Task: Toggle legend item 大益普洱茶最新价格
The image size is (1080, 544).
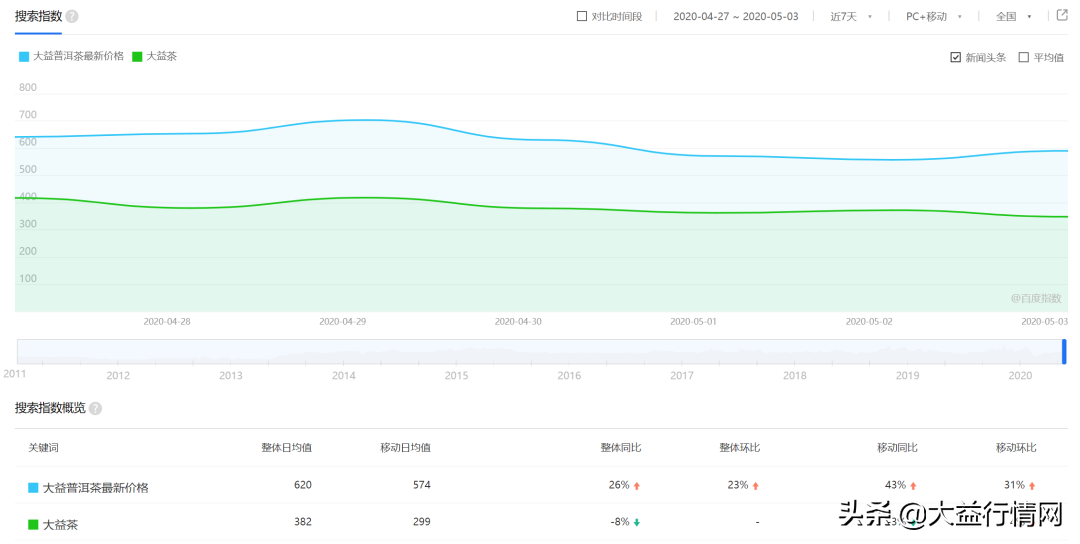Action: coord(72,56)
